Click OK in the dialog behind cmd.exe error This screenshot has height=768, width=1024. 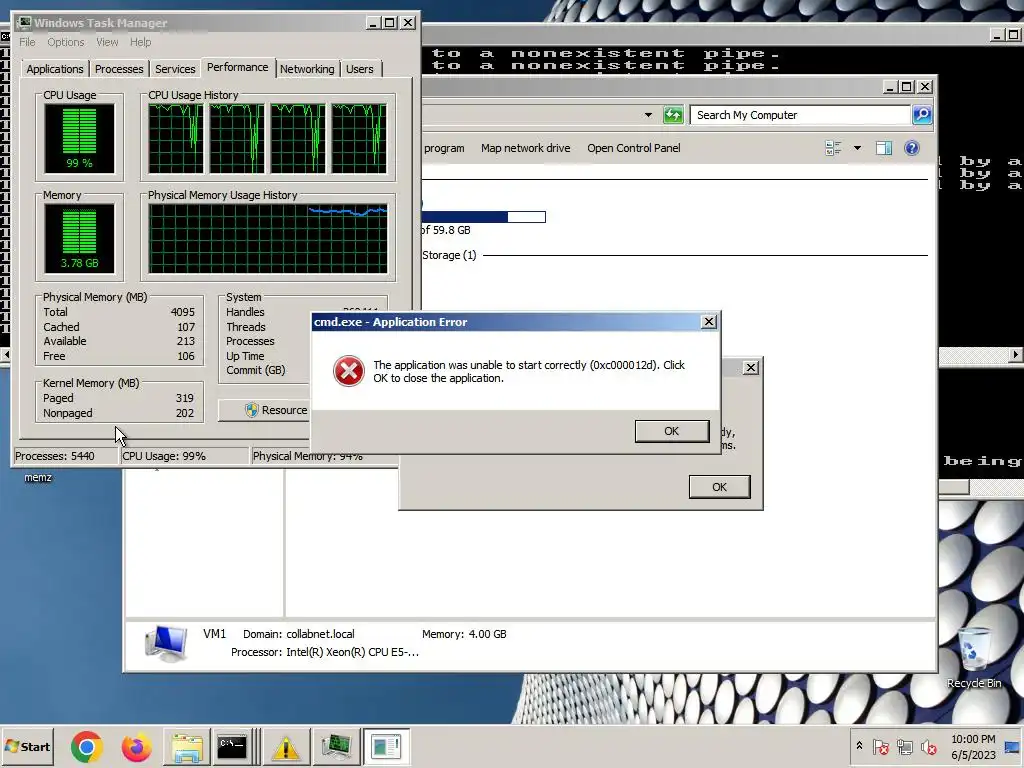(x=719, y=487)
